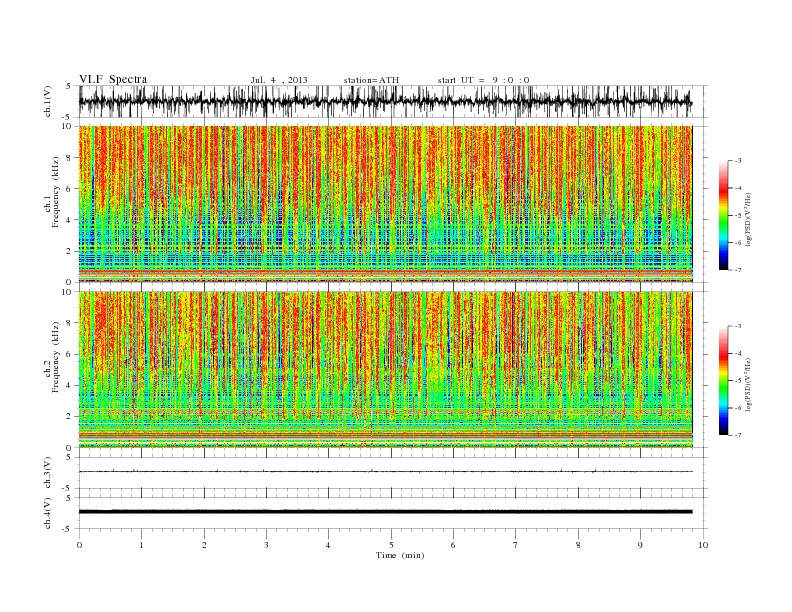Click the ch.4 thick voltage trace
Image resolution: width=792 pixels, height=612 pixels.
click(386, 512)
